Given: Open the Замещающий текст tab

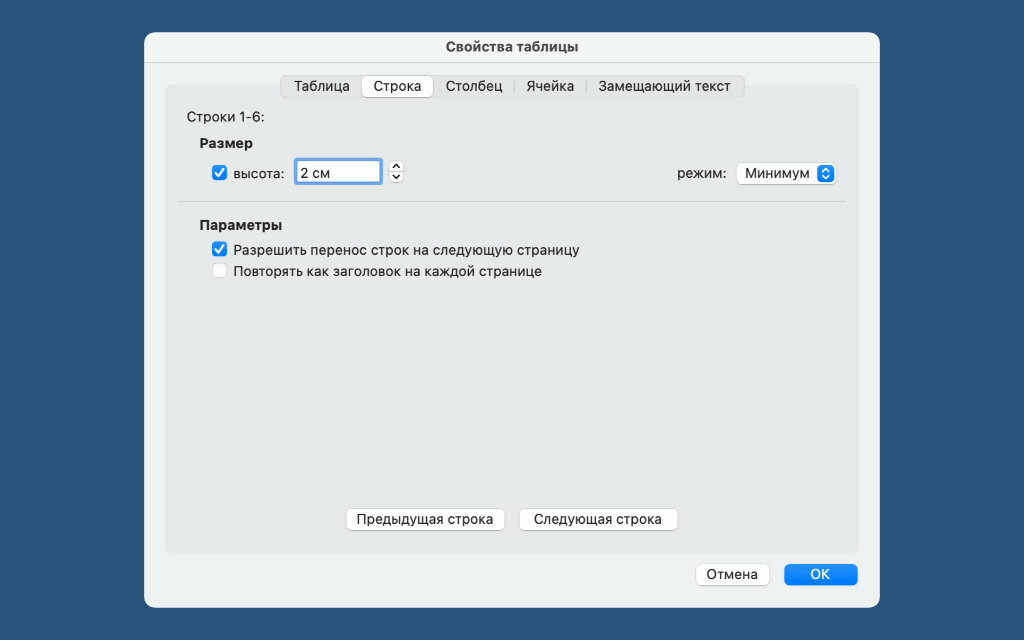Looking at the screenshot, I should coord(664,86).
